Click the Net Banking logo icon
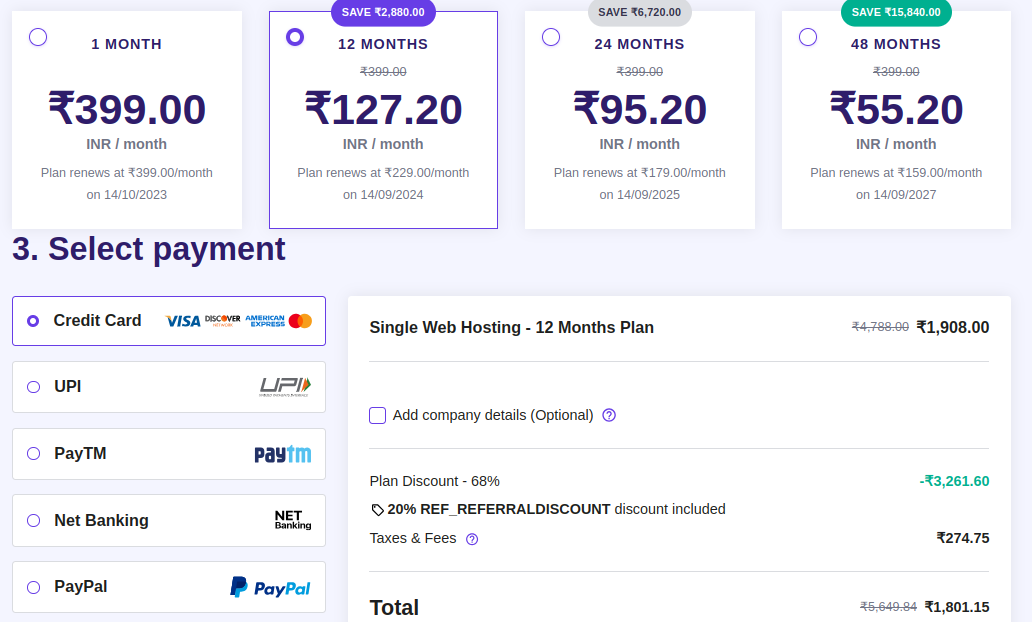Image resolution: width=1032 pixels, height=622 pixels. (x=293, y=520)
